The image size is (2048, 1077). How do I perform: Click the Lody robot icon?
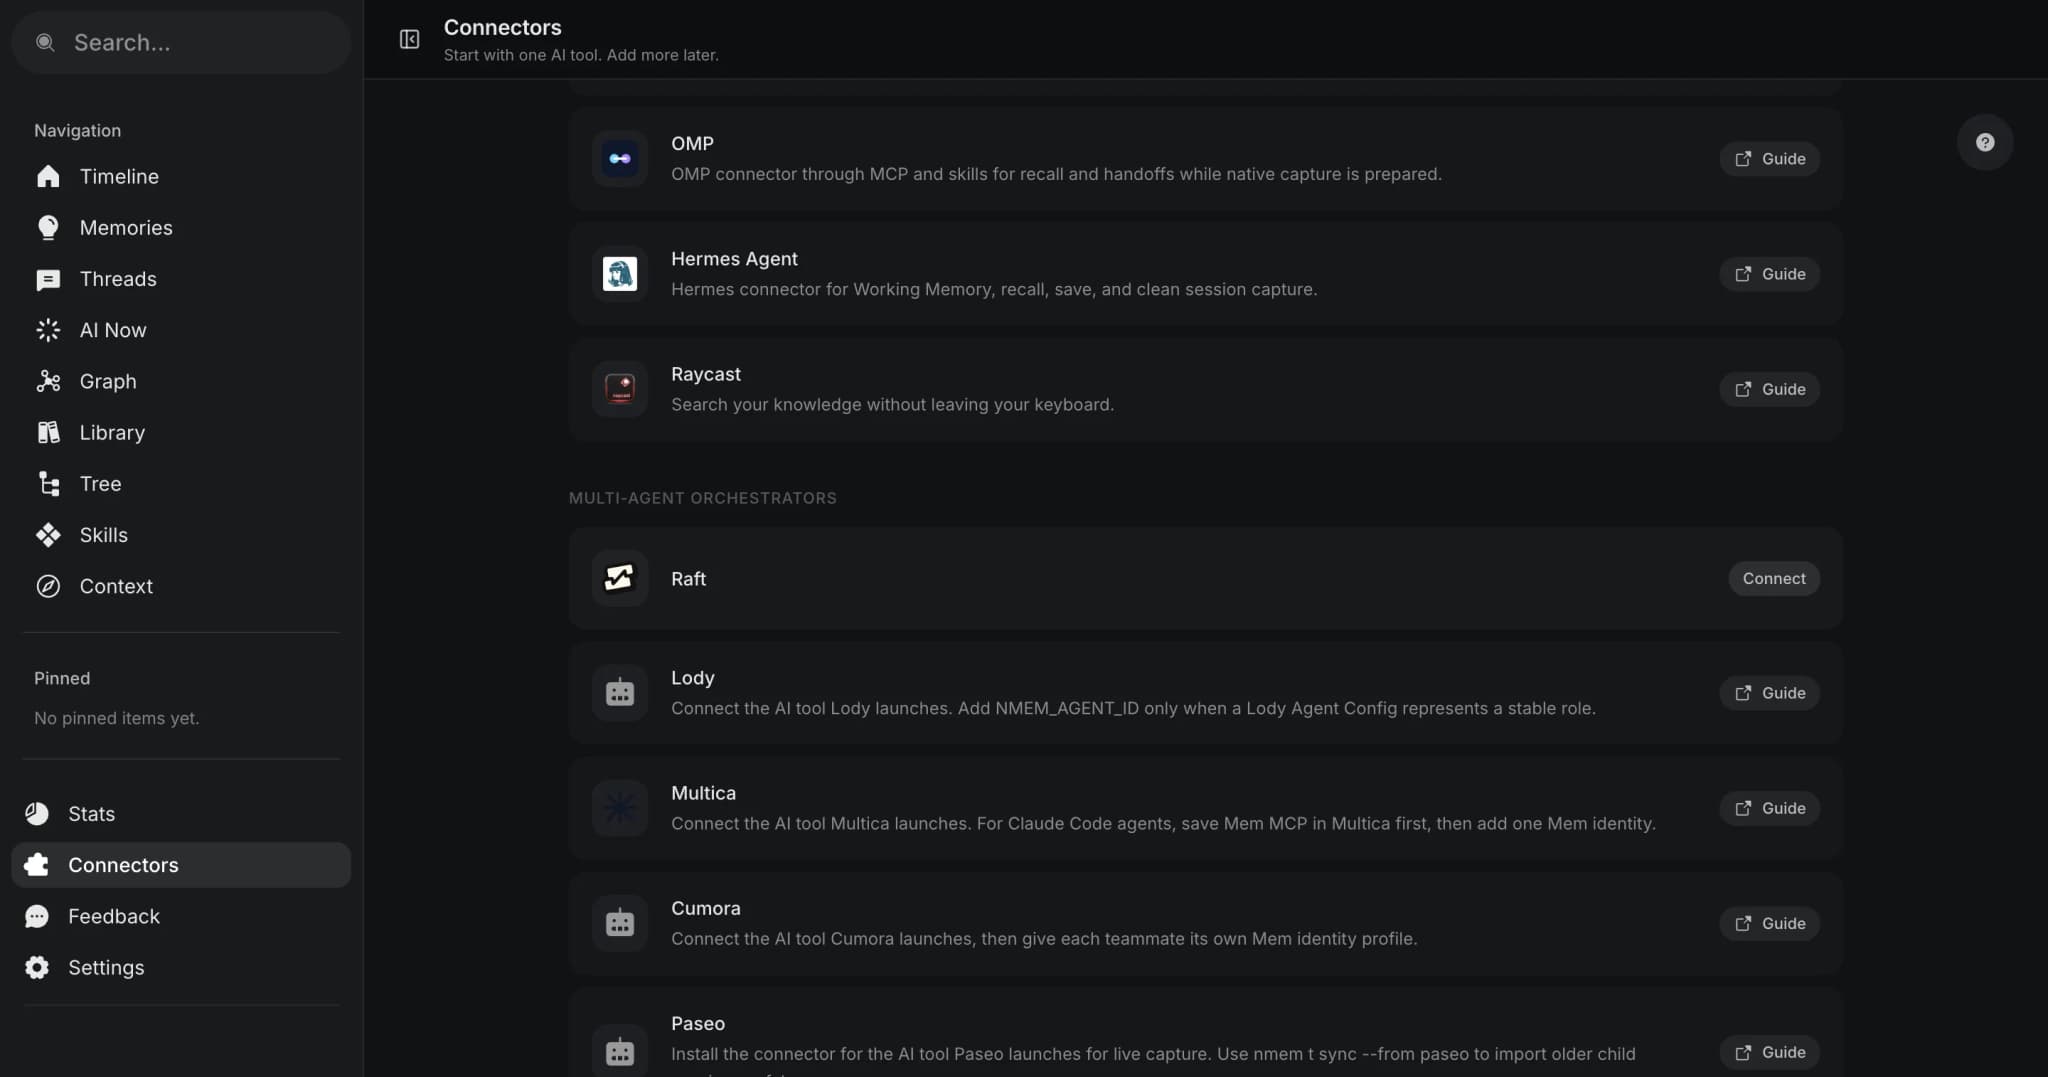coord(620,693)
